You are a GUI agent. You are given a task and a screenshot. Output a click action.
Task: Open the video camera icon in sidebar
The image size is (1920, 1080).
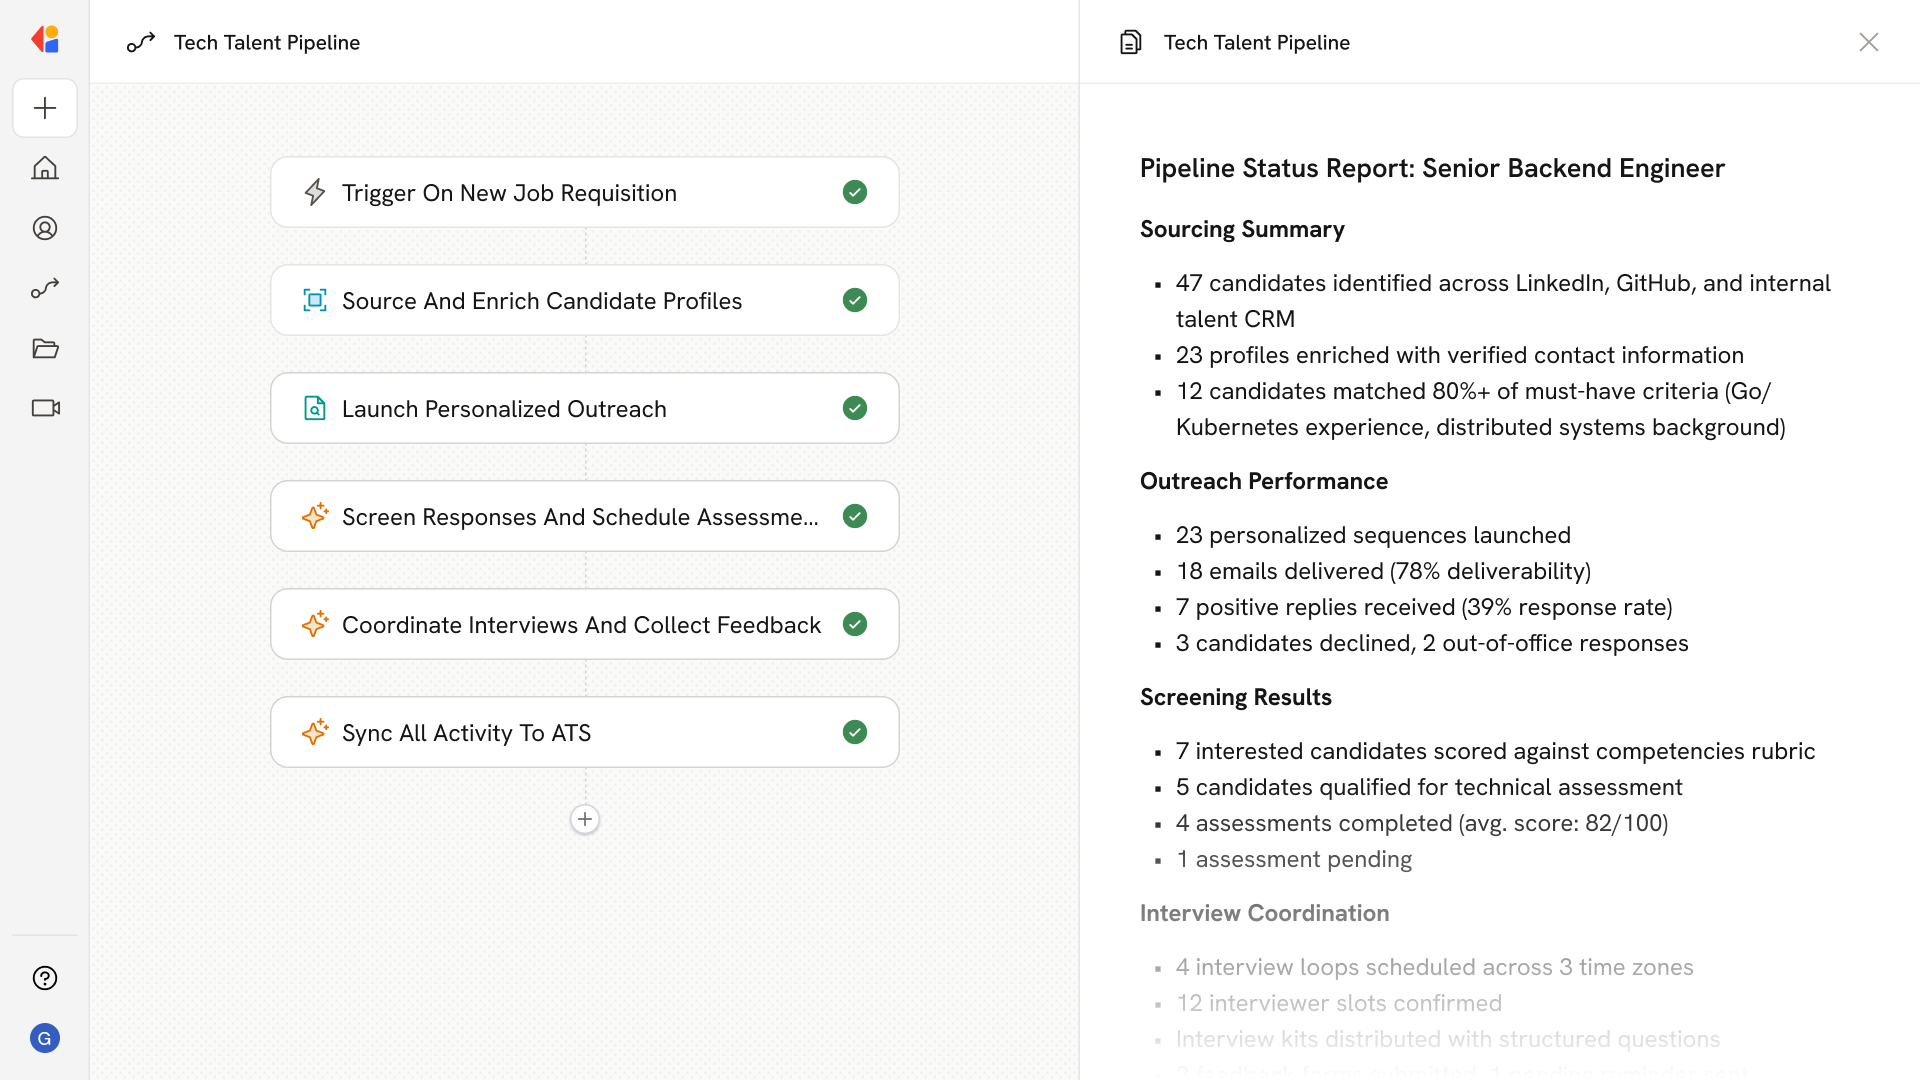pyautogui.click(x=45, y=408)
